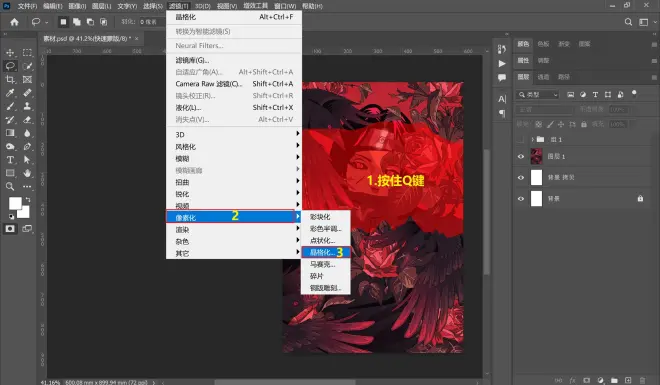Open the Actions play icon in dock
Viewport: 660px width, 385px height.
pyautogui.click(x=502, y=64)
